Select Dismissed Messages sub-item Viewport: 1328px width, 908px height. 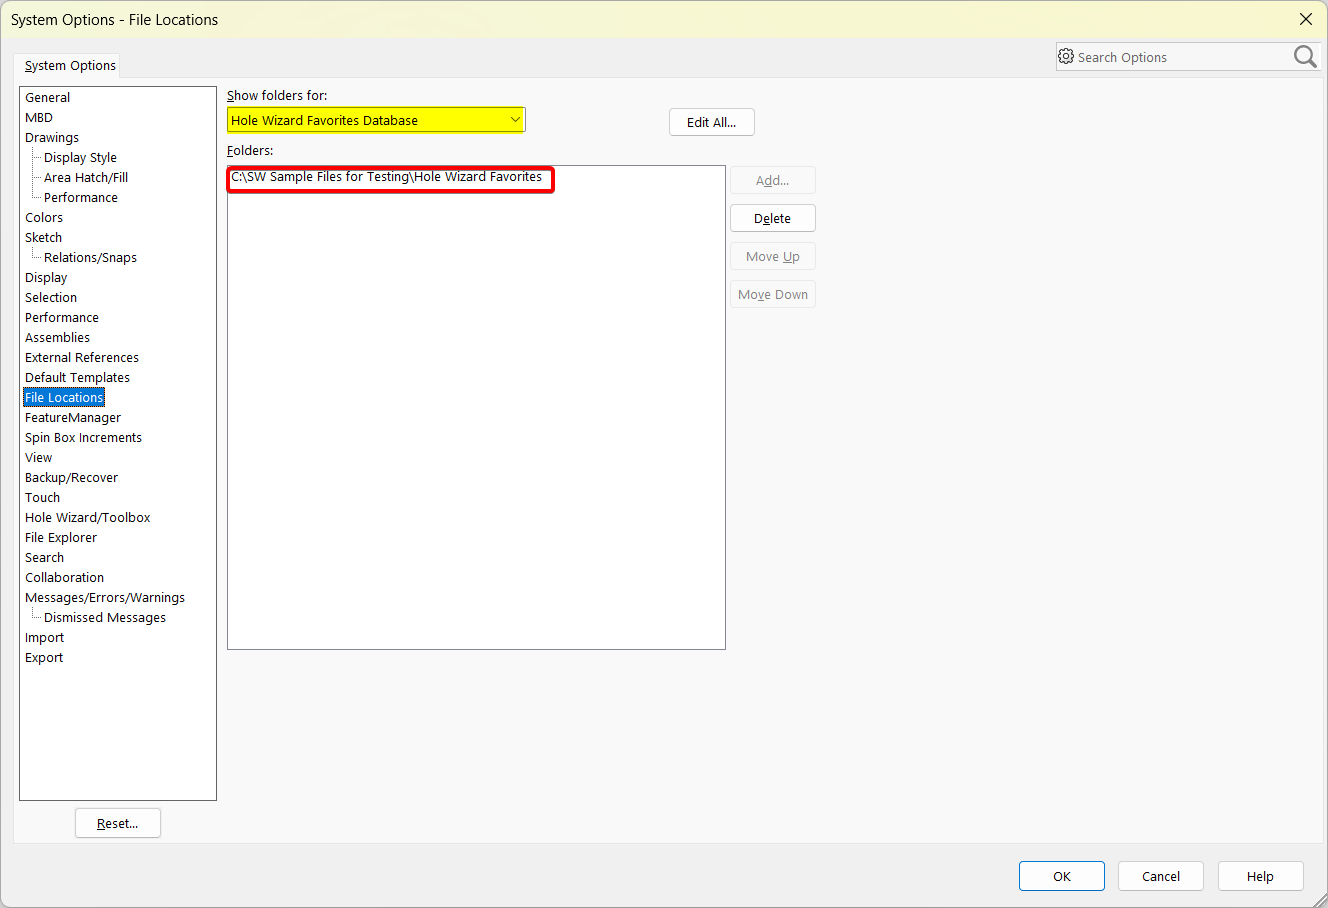point(105,618)
